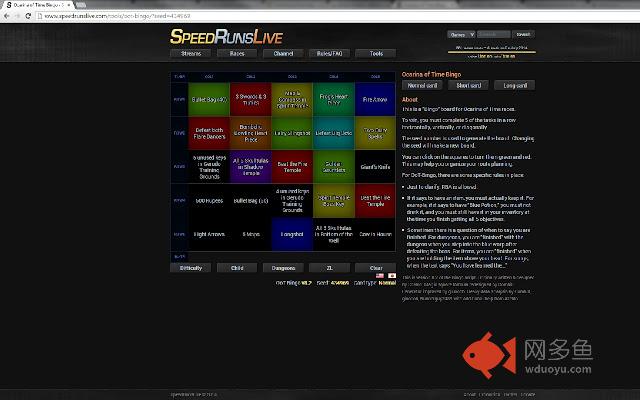Switch to English with US flag icon
The image size is (640, 400).
click(381, 275)
